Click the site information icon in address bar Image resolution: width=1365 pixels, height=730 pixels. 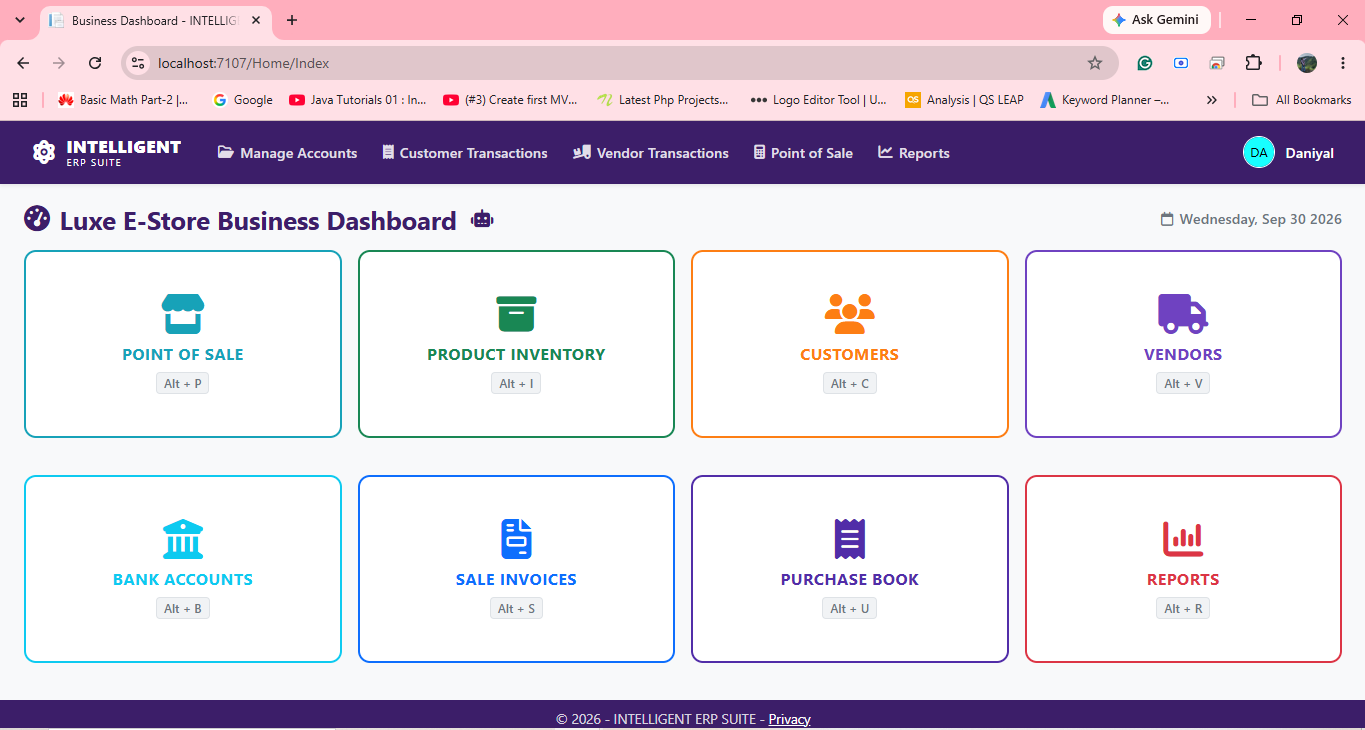pyautogui.click(x=139, y=63)
